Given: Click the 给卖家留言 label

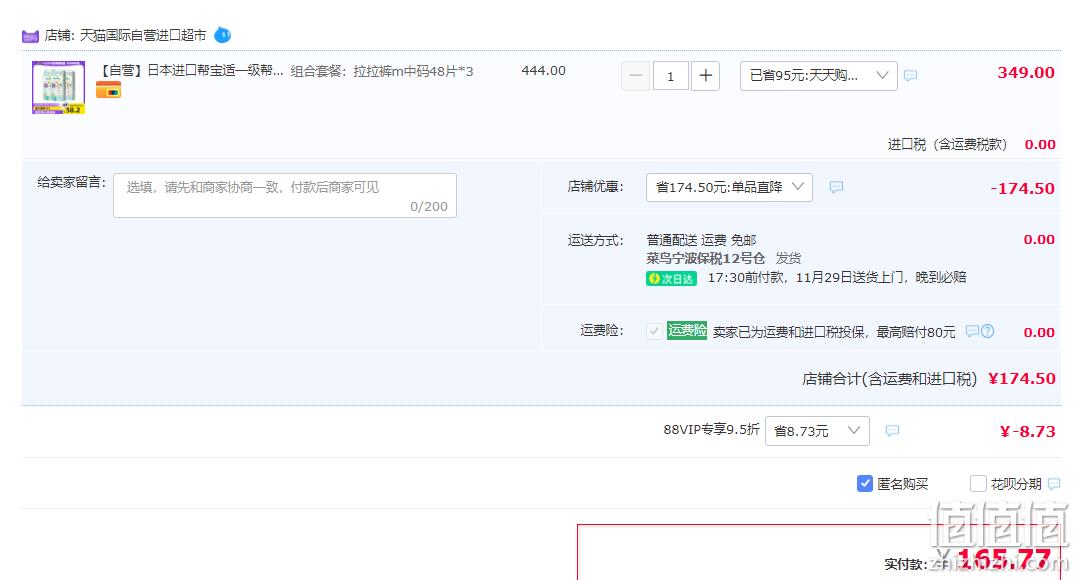Looking at the screenshot, I should [x=72, y=182].
